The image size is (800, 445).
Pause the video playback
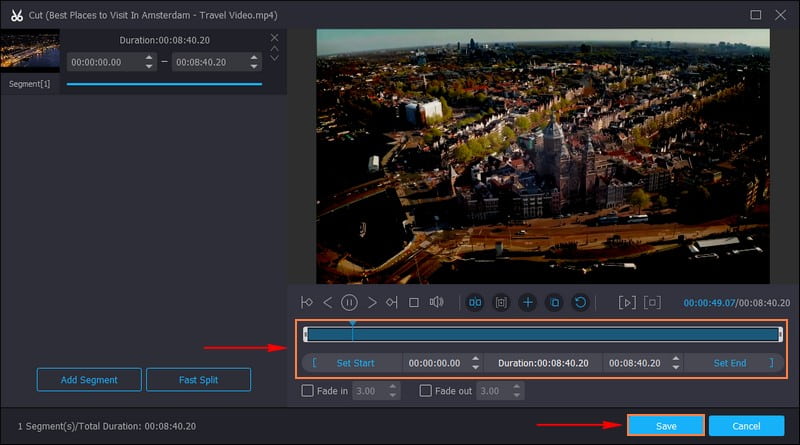click(350, 302)
